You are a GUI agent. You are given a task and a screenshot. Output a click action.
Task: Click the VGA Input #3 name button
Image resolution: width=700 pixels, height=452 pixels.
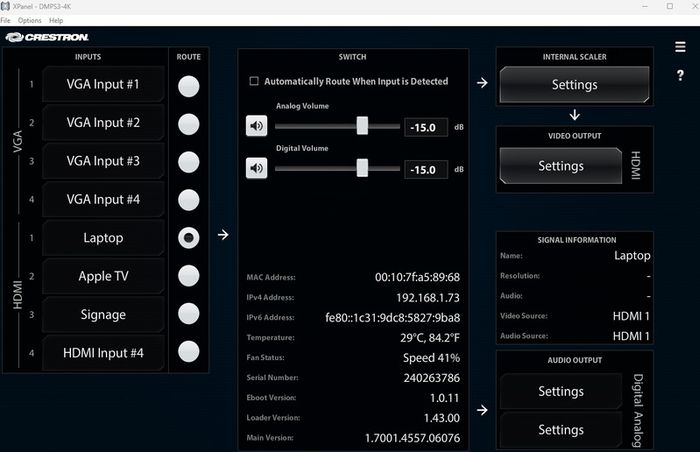[x=103, y=161]
